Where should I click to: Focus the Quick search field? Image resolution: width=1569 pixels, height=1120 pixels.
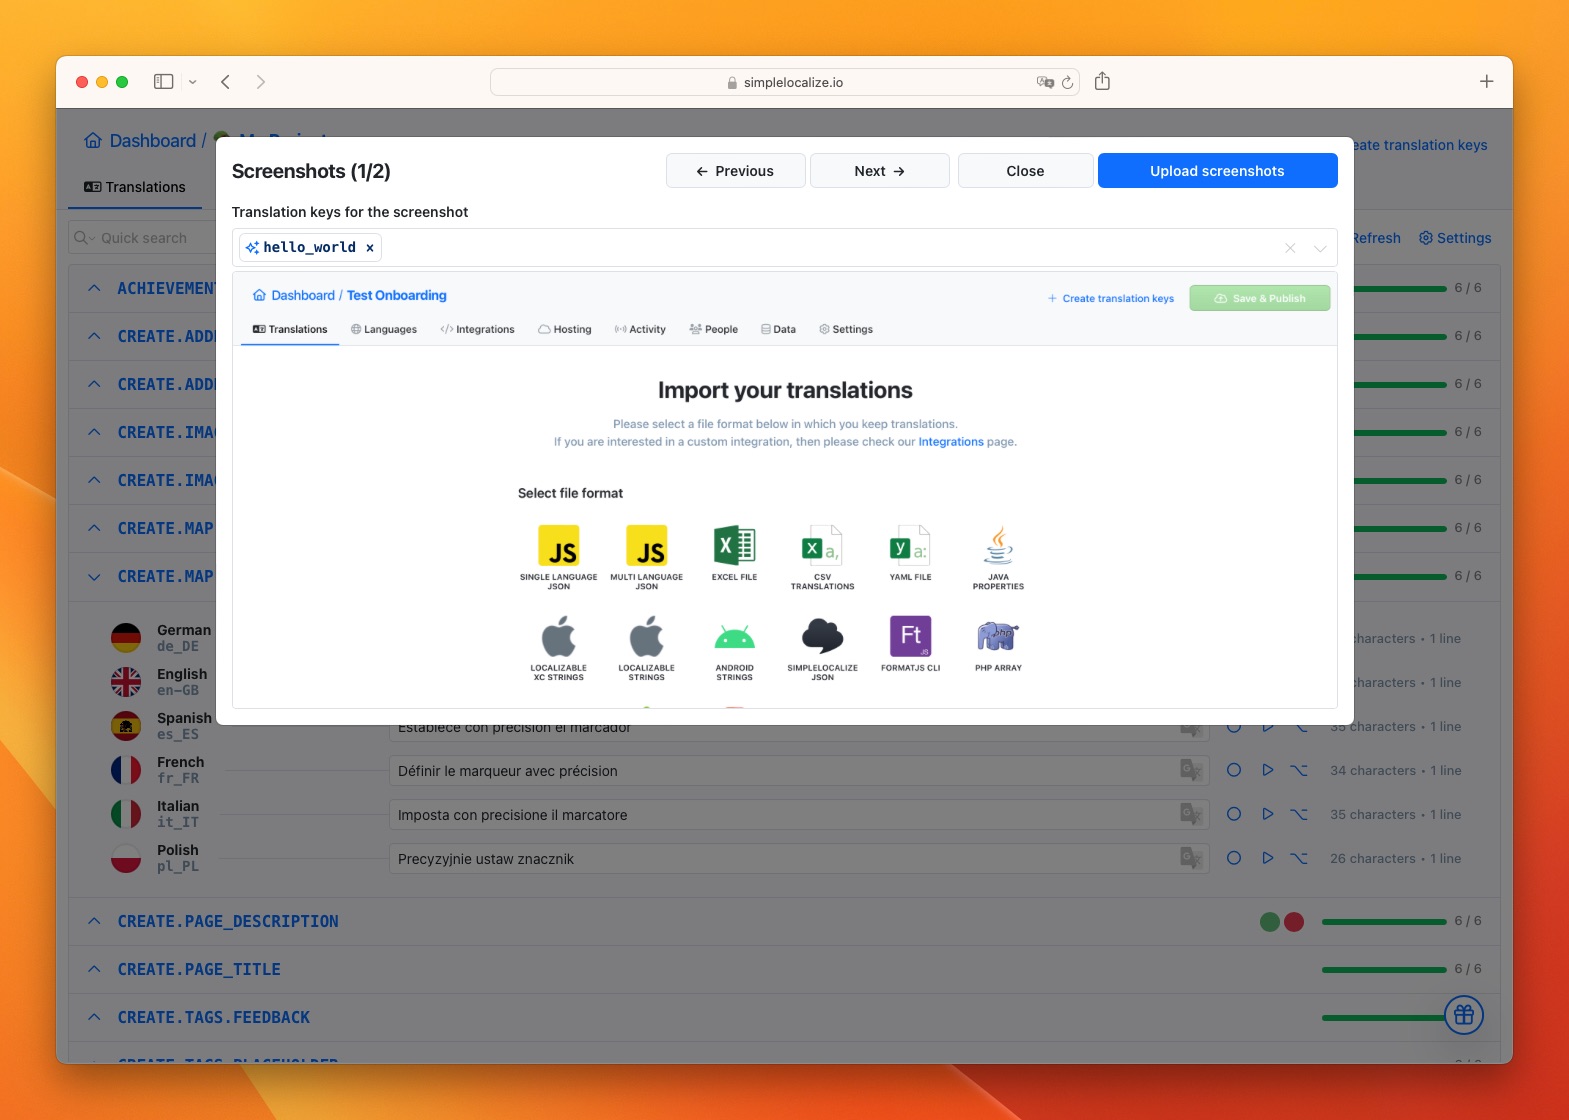click(x=144, y=238)
